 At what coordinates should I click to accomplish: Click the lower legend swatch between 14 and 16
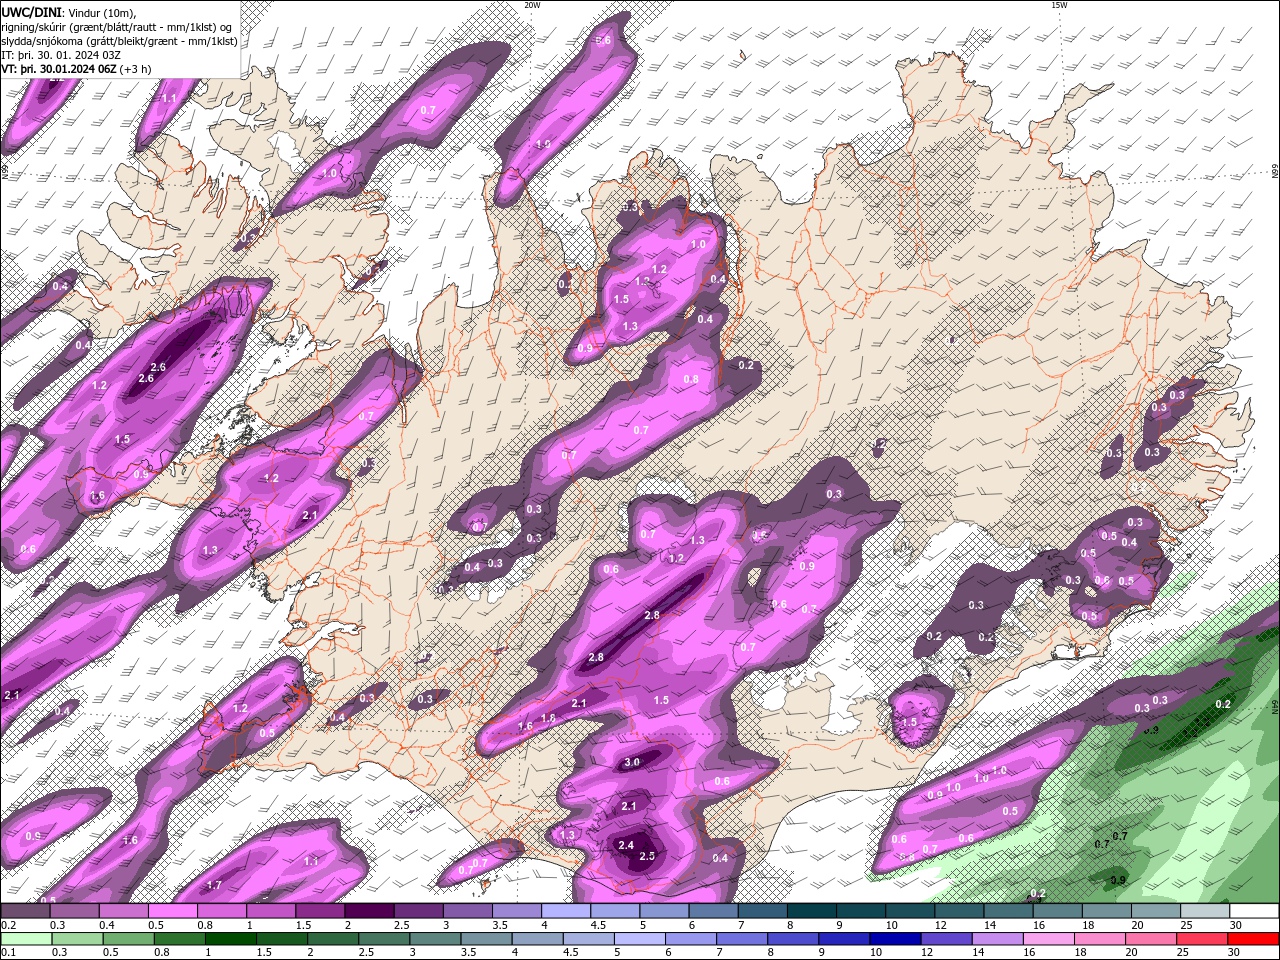coord(997,939)
